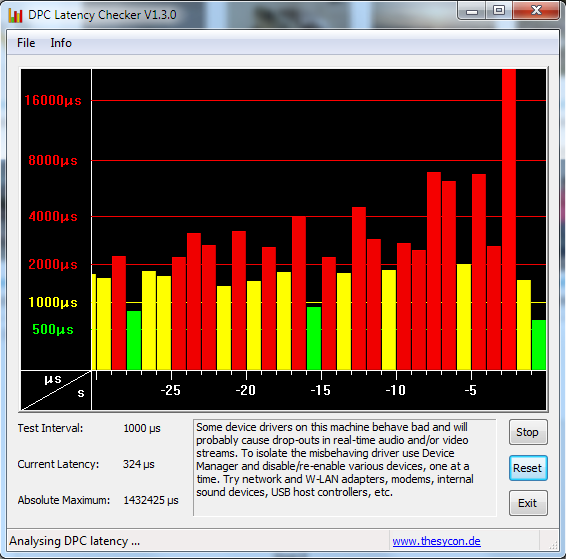
Task: Click the -10 time axis marker
Action: (395, 390)
